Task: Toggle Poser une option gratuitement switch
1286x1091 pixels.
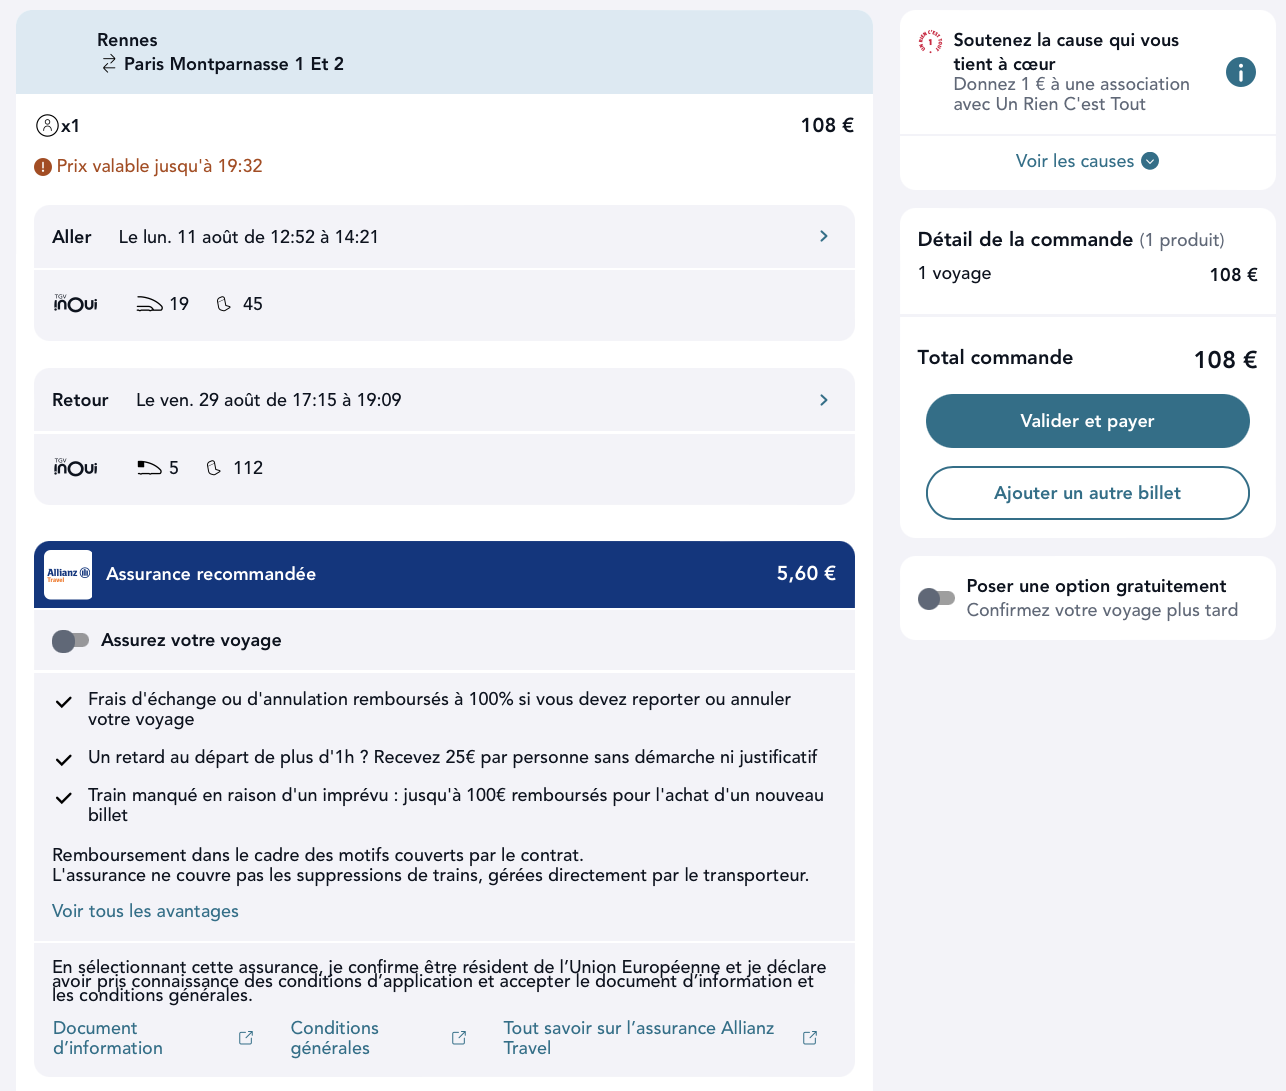Action: [x=936, y=598]
